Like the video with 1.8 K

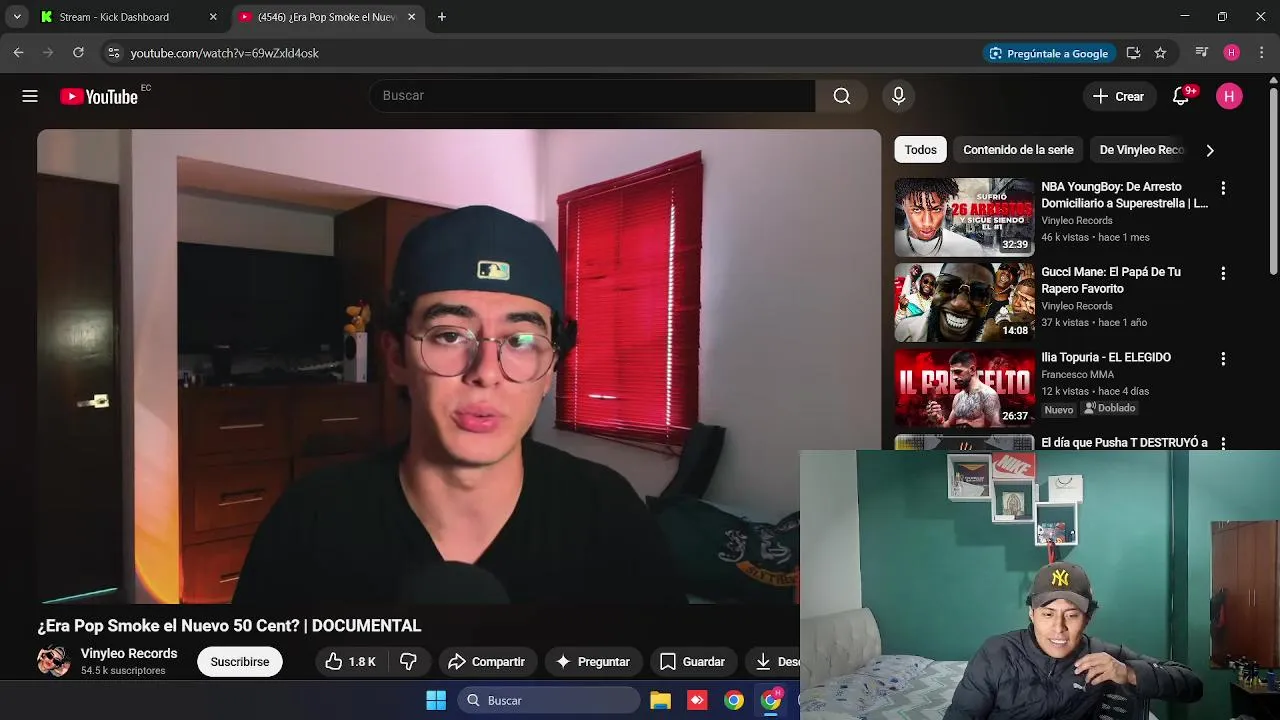tap(350, 661)
